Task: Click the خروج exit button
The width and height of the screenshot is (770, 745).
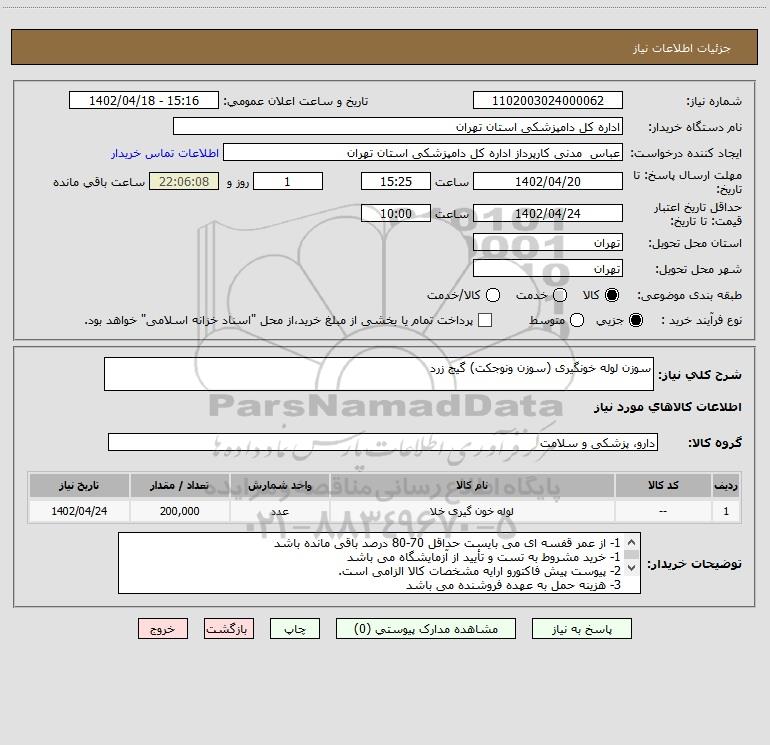Action: click(x=163, y=629)
